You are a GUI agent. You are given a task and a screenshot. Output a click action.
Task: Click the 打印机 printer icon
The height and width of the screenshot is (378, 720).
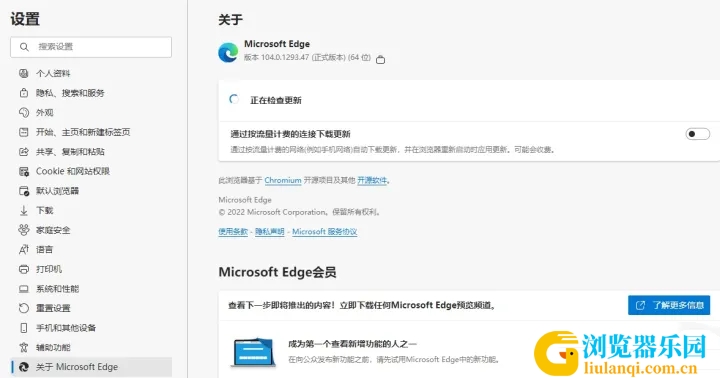click(x=23, y=269)
